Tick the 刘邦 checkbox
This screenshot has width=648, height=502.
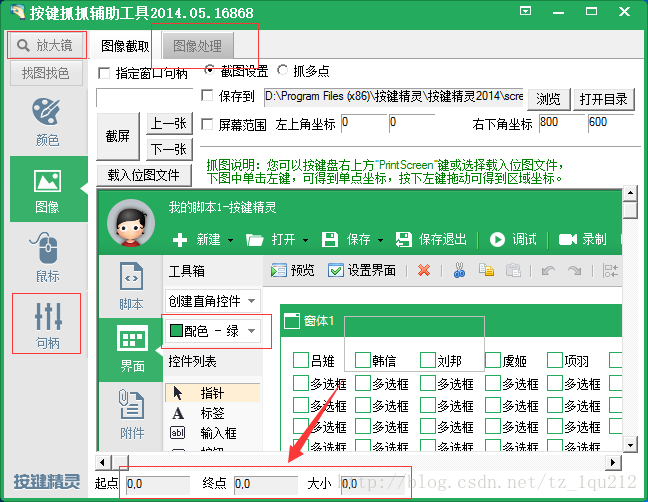coord(428,360)
